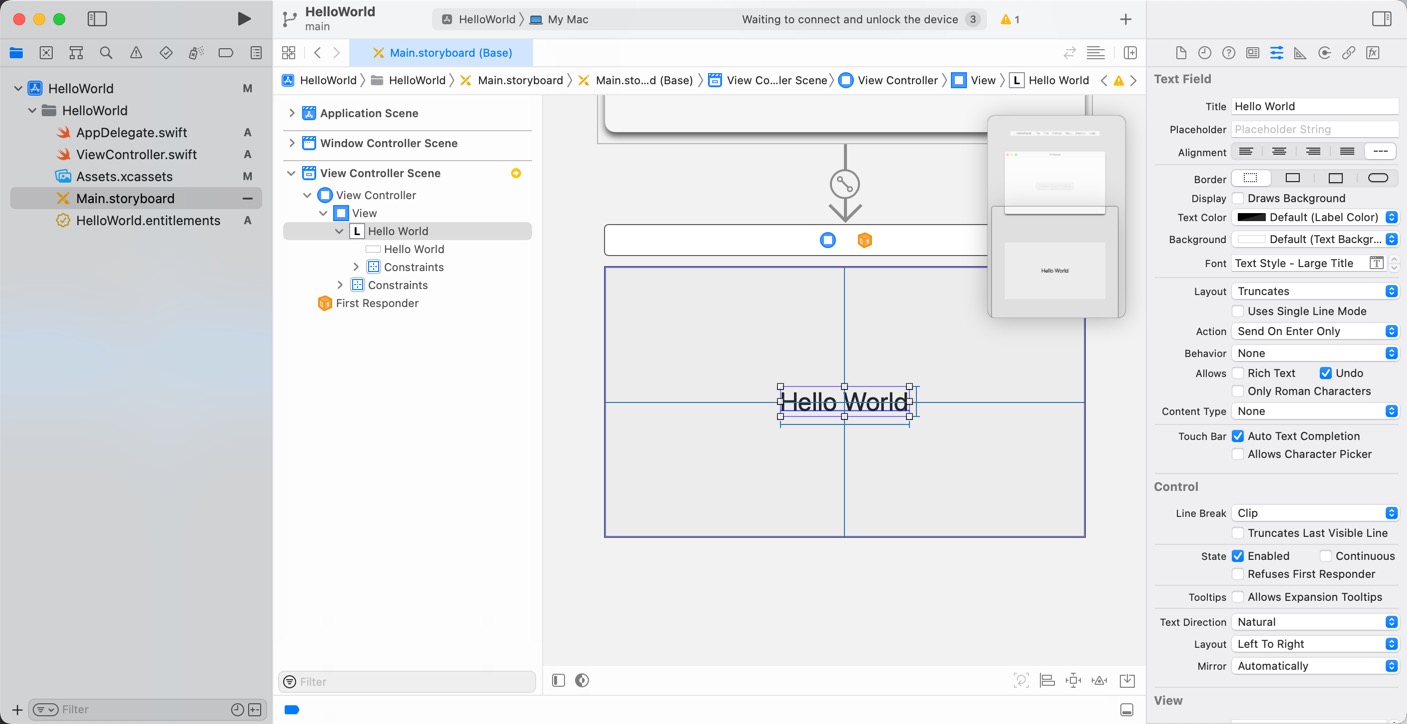Open the Line Break Clip dropdown
The image size is (1407, 724).
click(x=1315, y=513)
